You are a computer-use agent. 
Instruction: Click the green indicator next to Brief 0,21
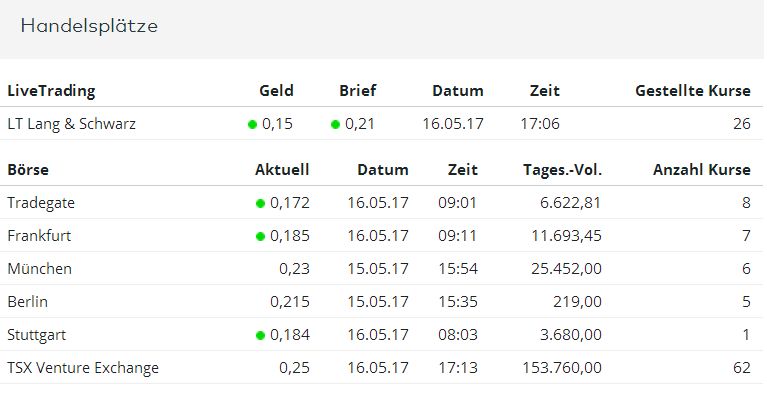(335, 125)
